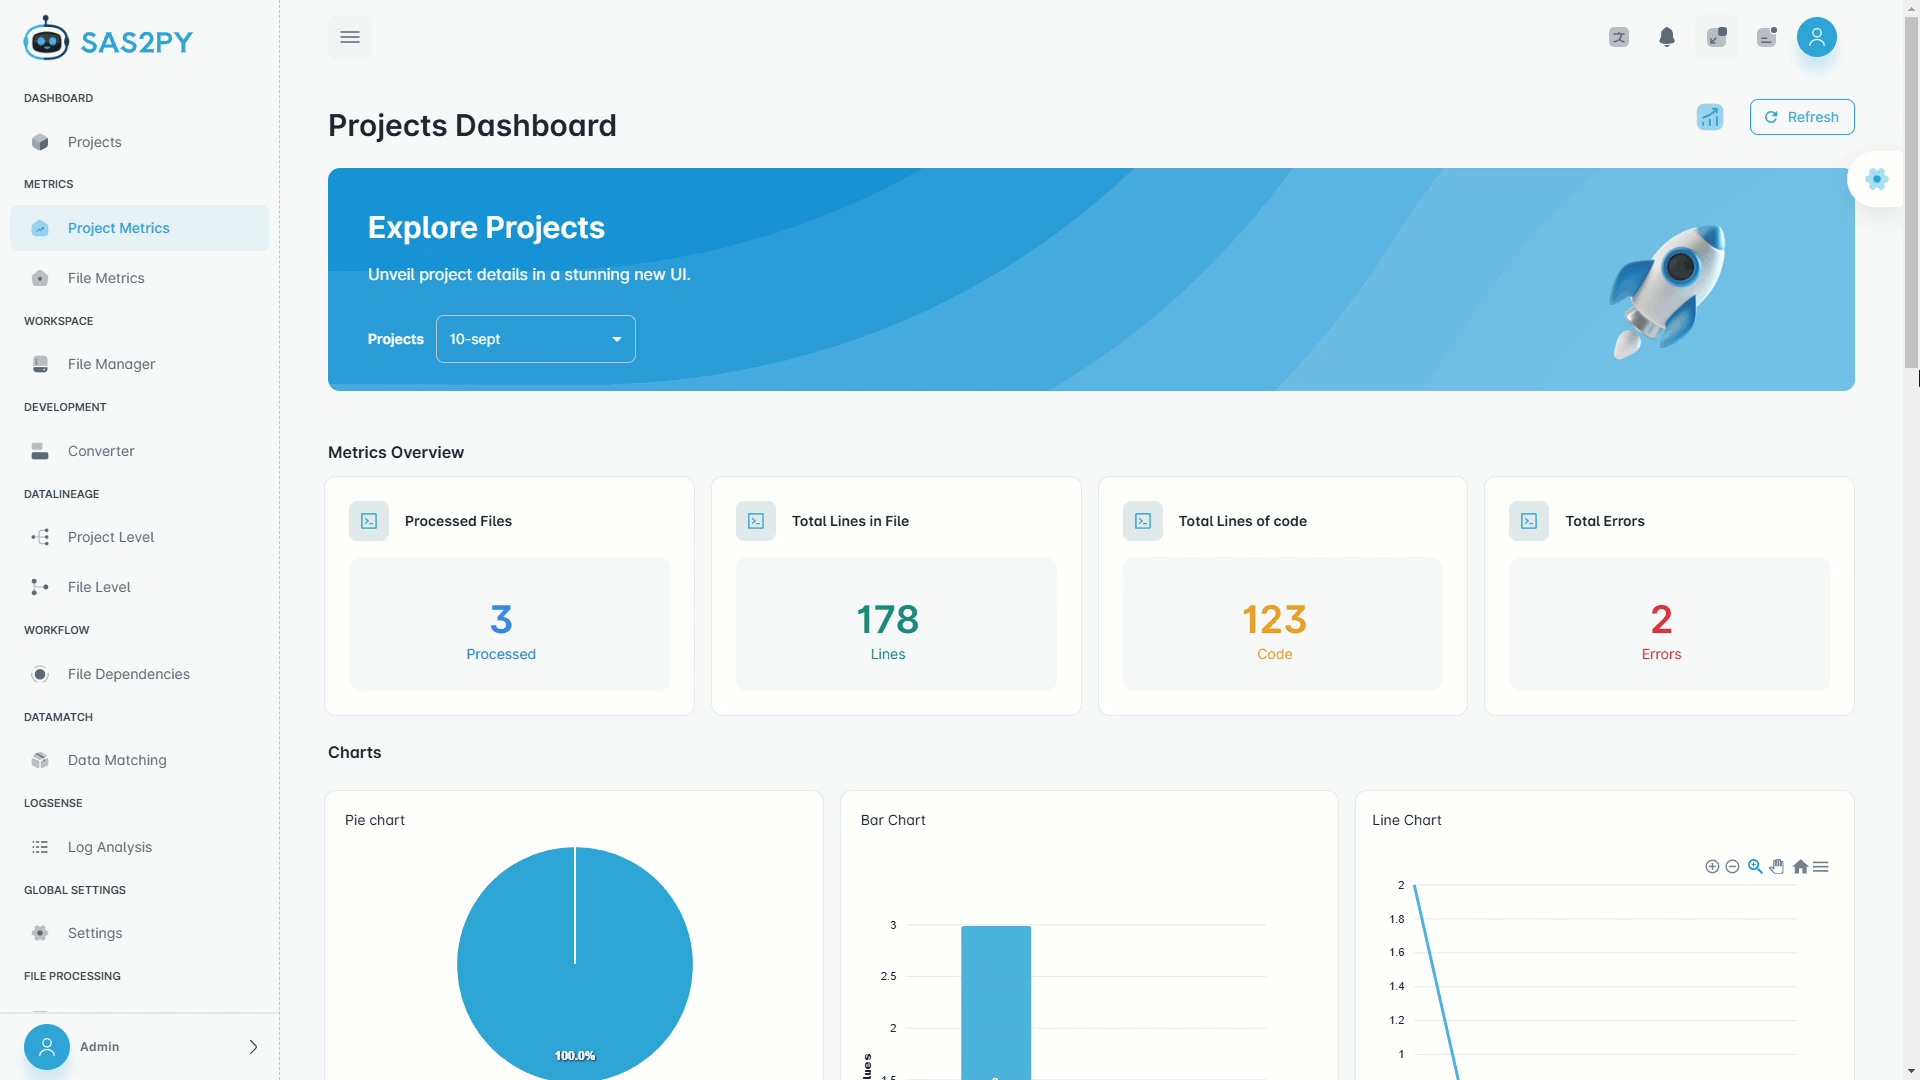The width and height of the screenshot is (1920, 1080).
Task: Go to File Metrics in sidebar
Action: coord(106,278)
